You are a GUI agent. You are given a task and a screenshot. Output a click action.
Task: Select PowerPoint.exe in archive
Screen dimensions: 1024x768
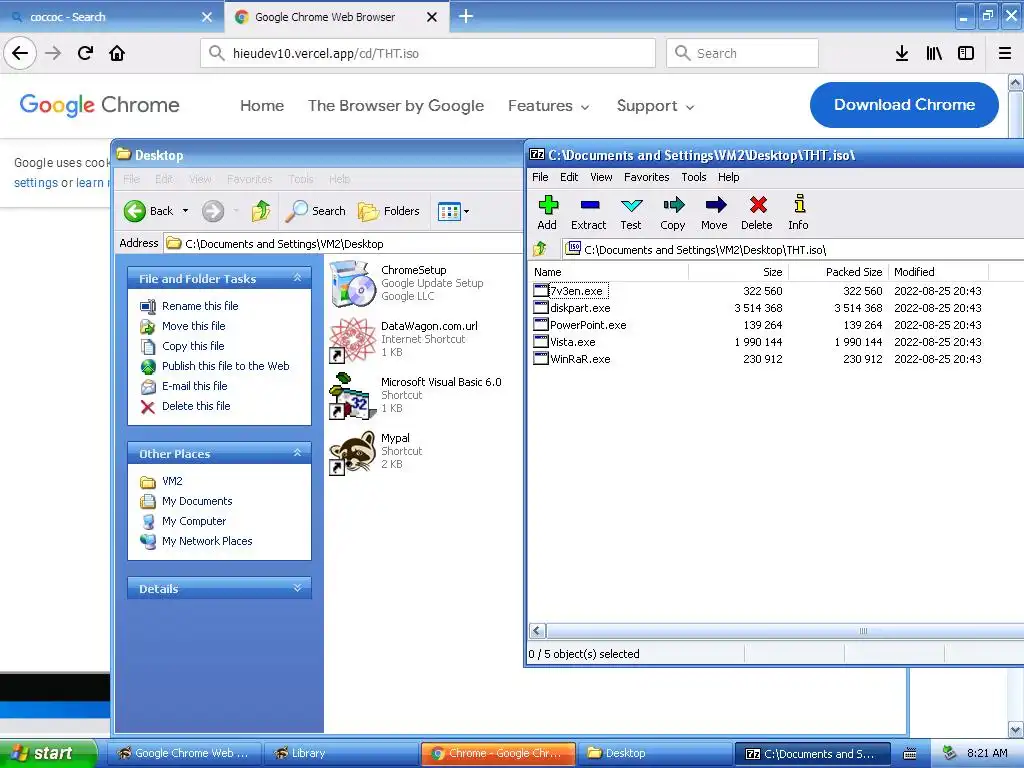(x=588, y=325)
